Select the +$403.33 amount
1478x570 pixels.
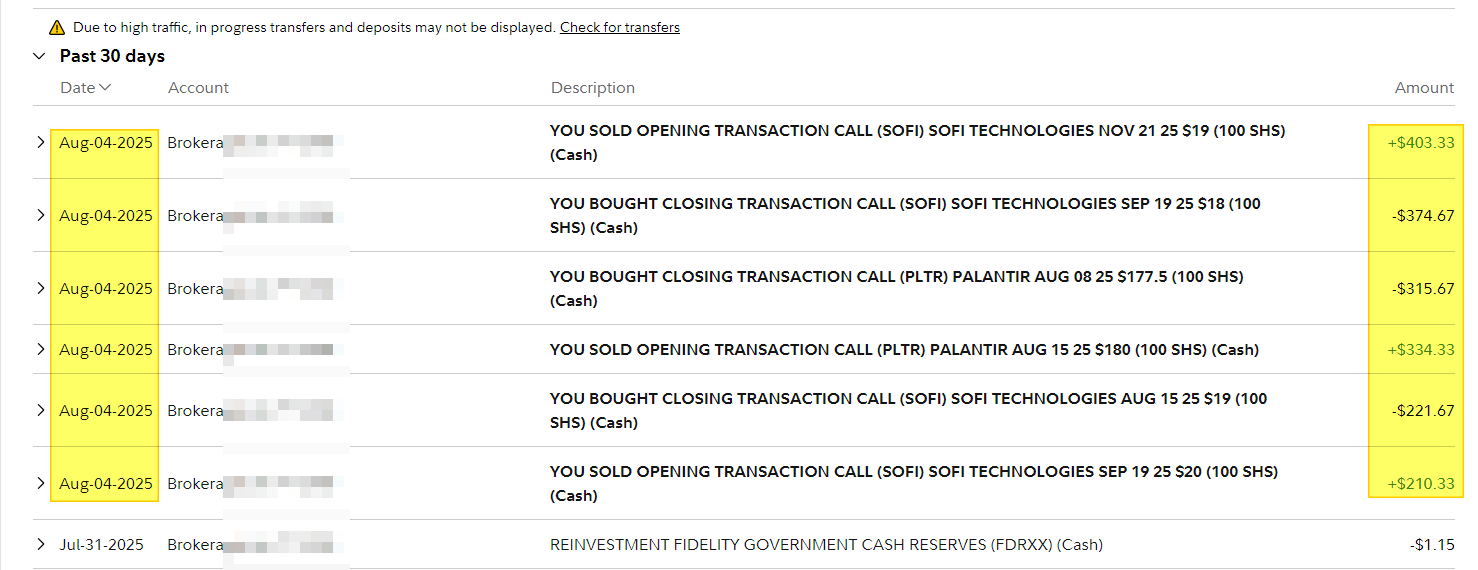[x=1421, y=143]
